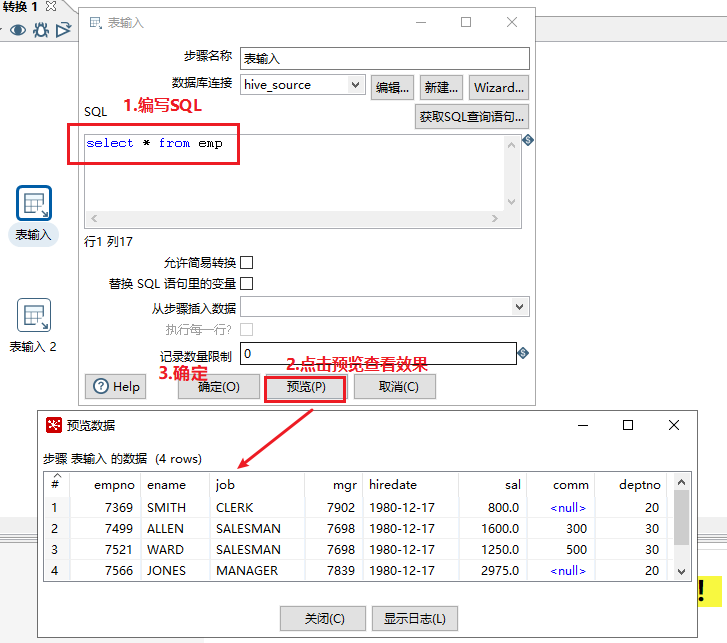The width and height of the screenshot is (727, 643).
Task: Click SQL editor scroll left arrow
Action: point(94,218)
